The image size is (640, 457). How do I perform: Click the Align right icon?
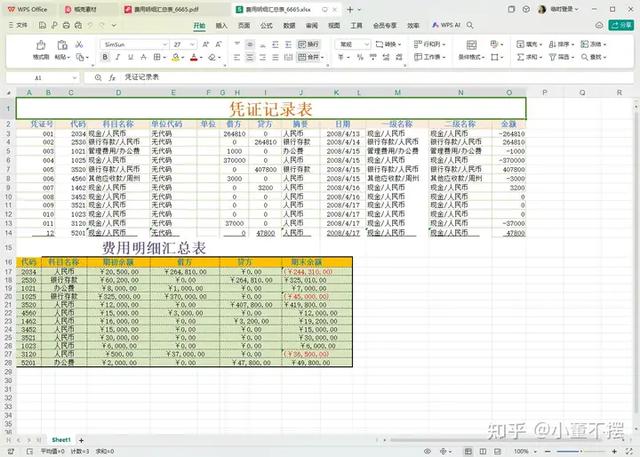[262, 58]
